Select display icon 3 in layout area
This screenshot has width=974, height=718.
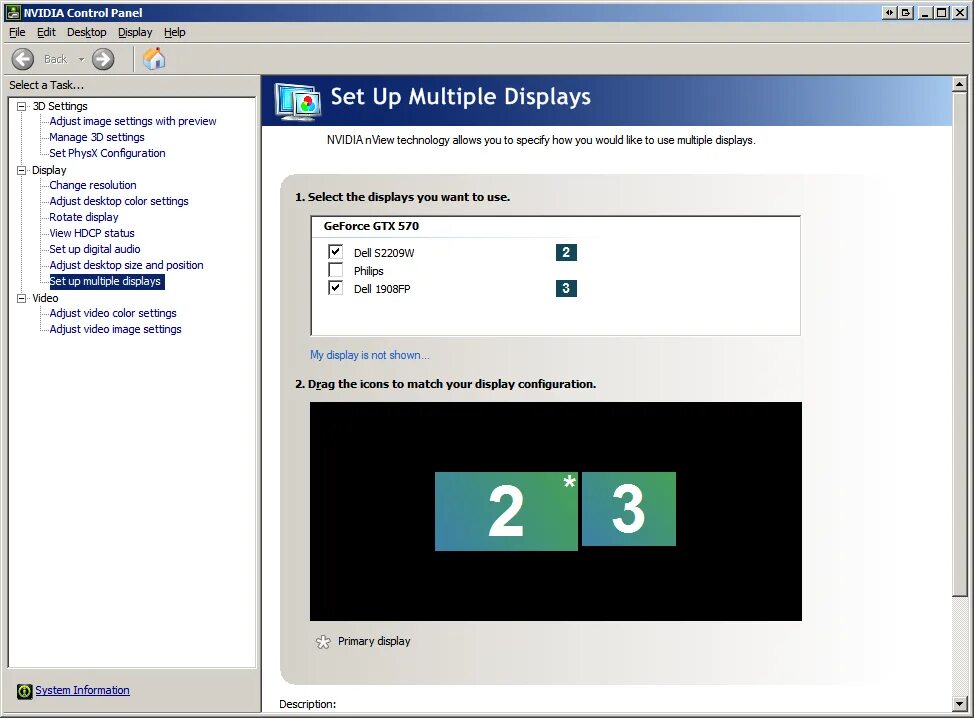pos(629,509)
